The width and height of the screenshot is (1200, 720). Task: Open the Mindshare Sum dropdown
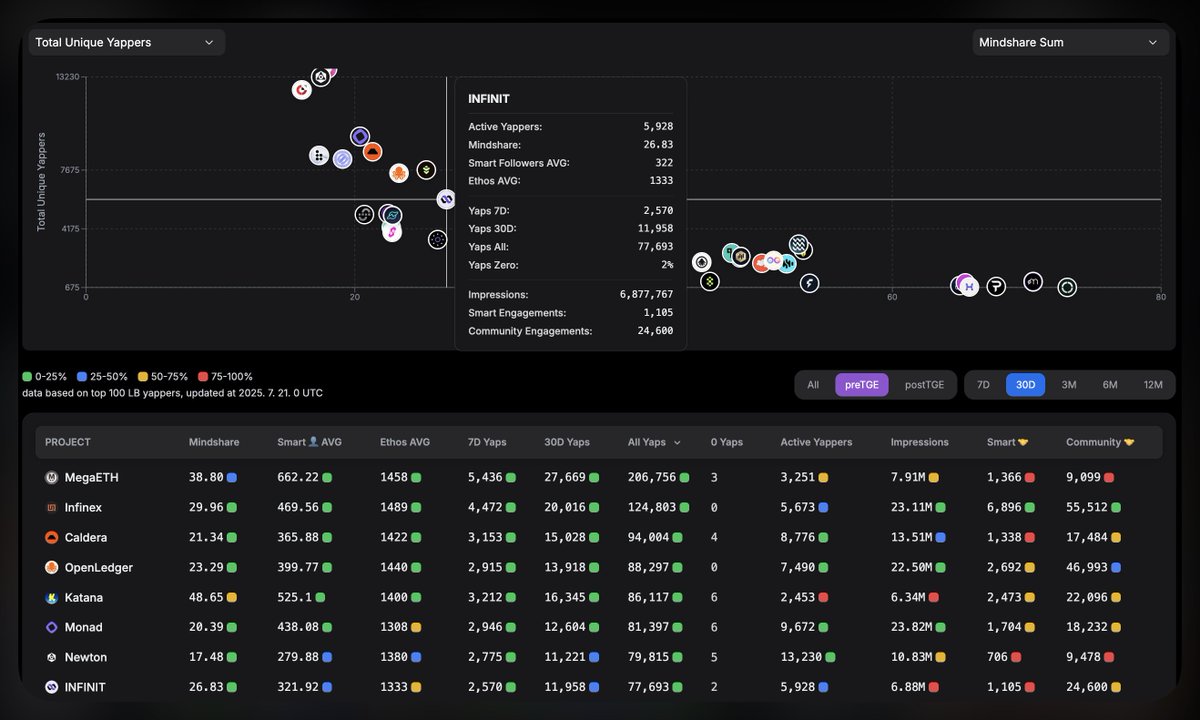[x=1070, y=42]
